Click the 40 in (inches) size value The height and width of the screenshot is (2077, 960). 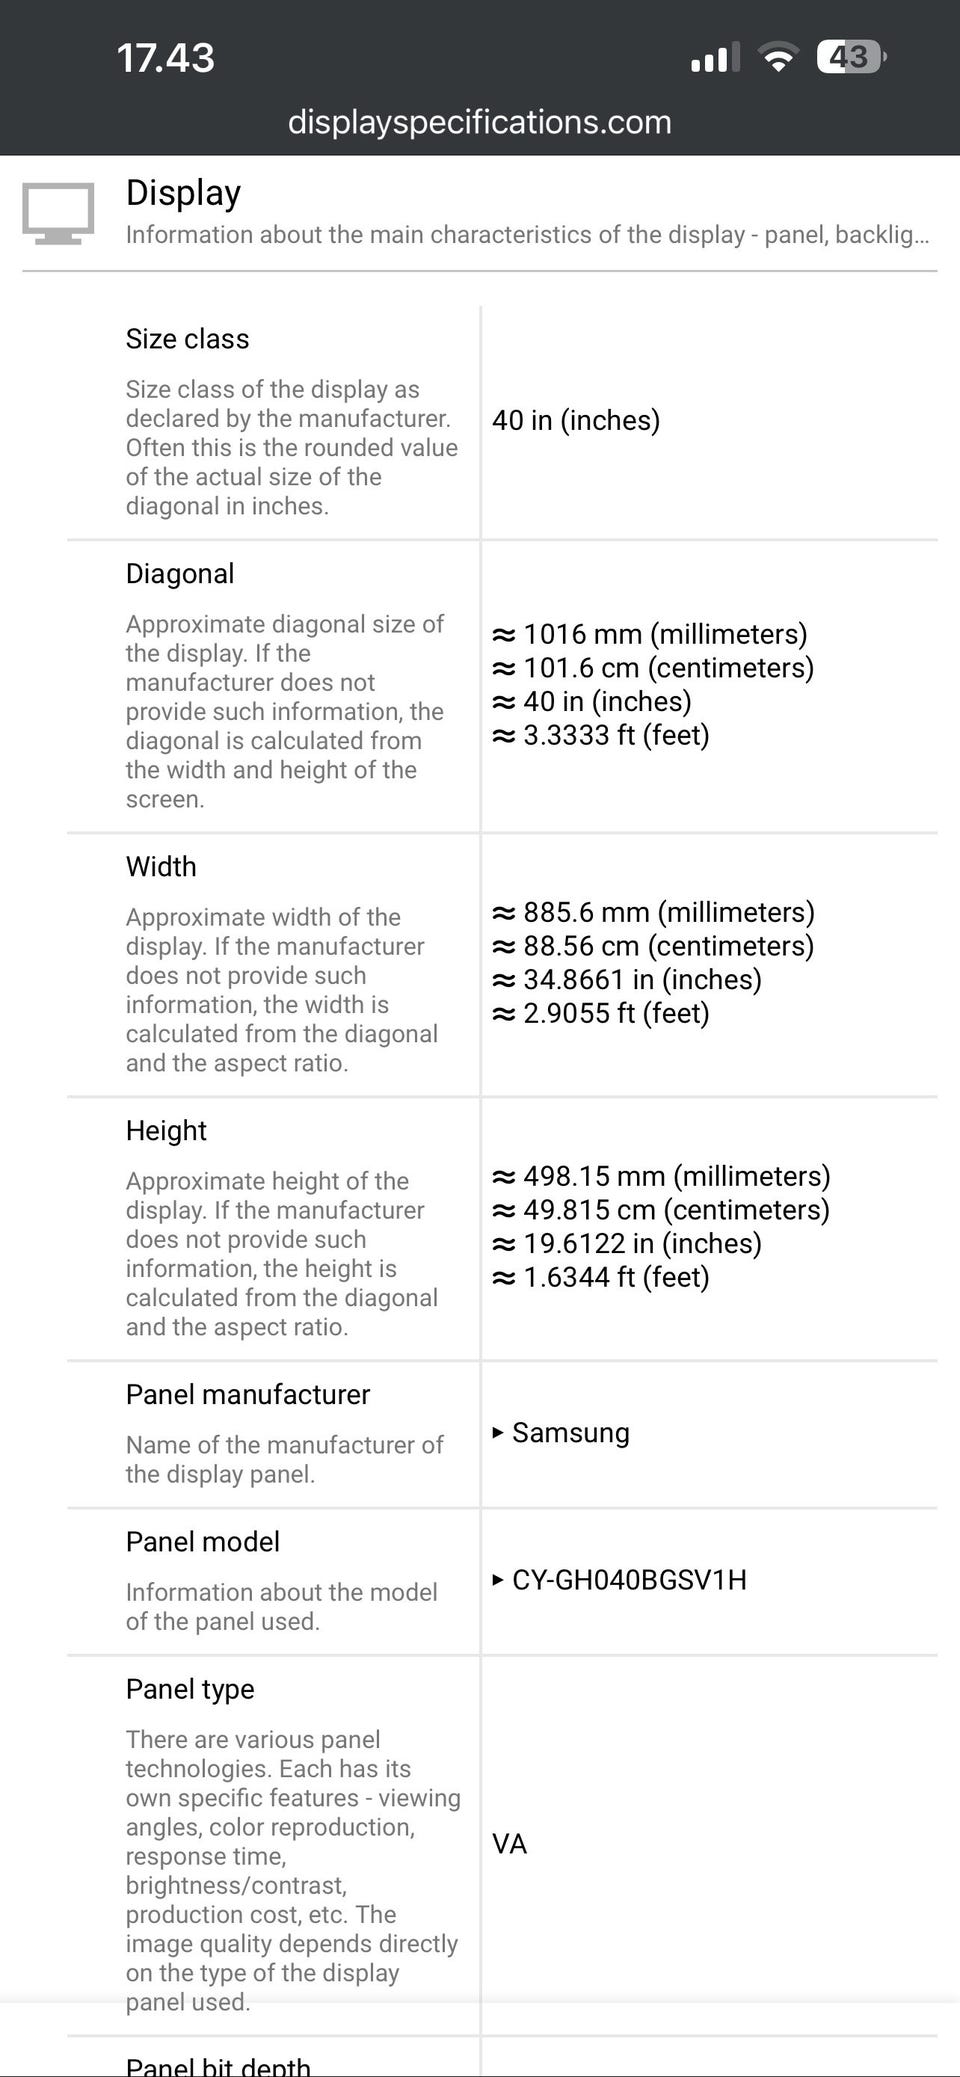[576, 420]
